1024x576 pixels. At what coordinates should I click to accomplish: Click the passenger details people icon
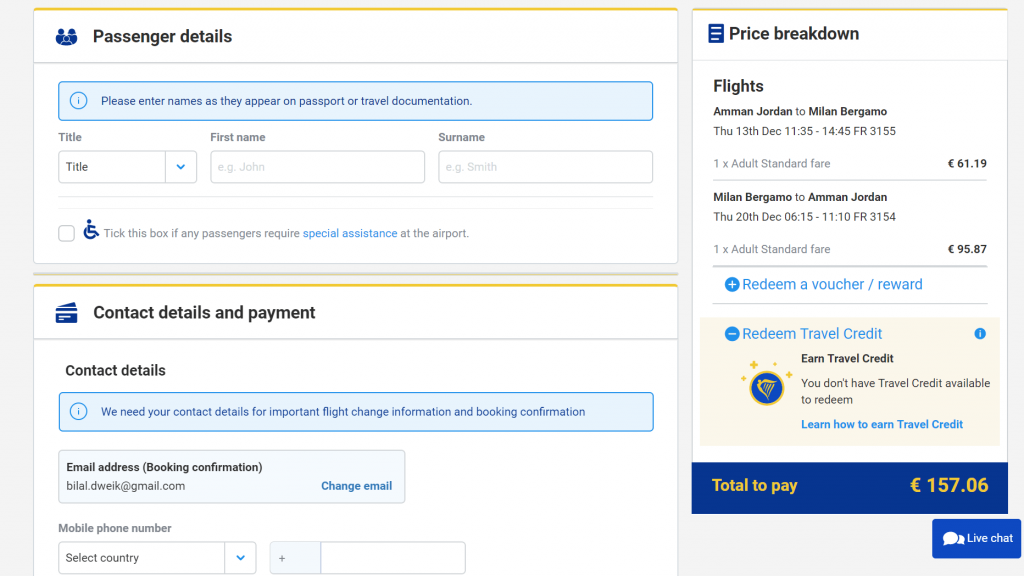(x=67, y=37)
